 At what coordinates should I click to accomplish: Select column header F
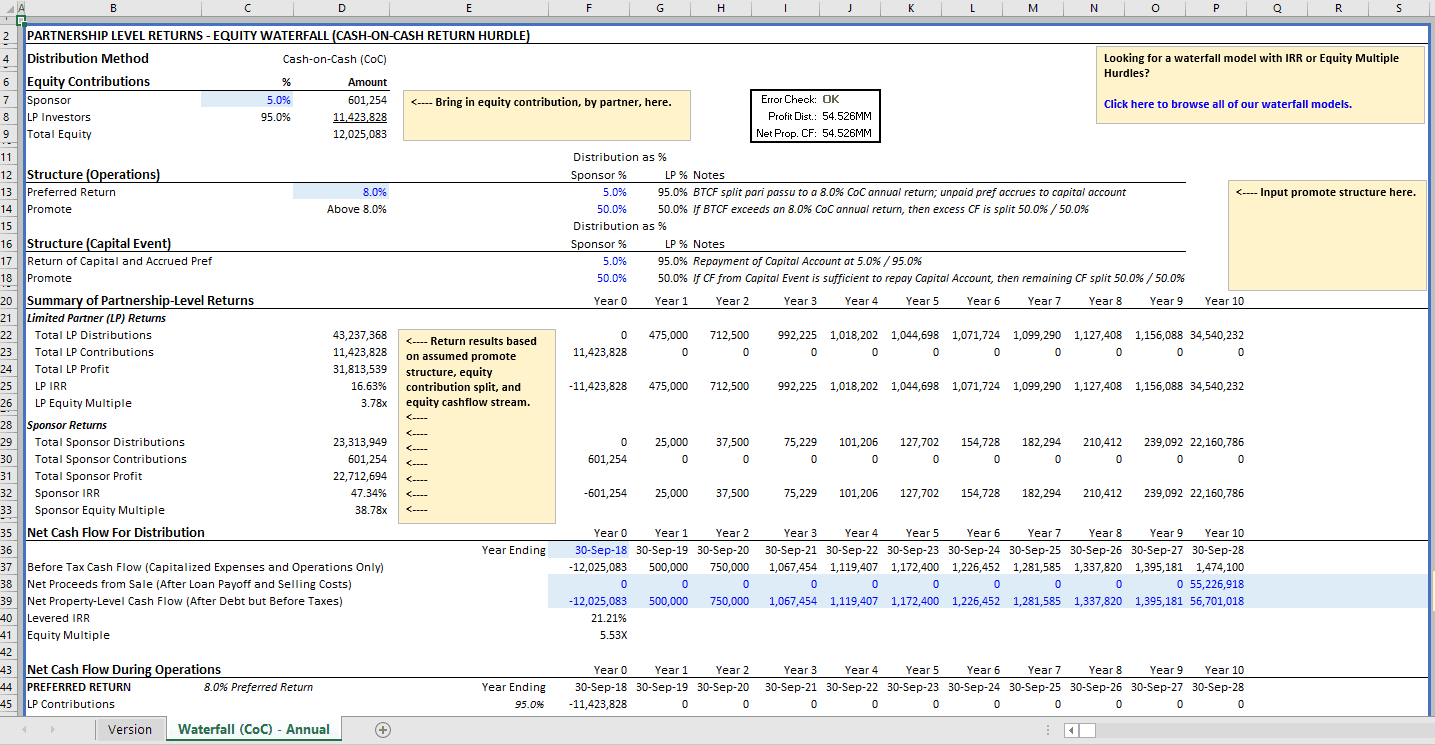(x=588, y=8)
